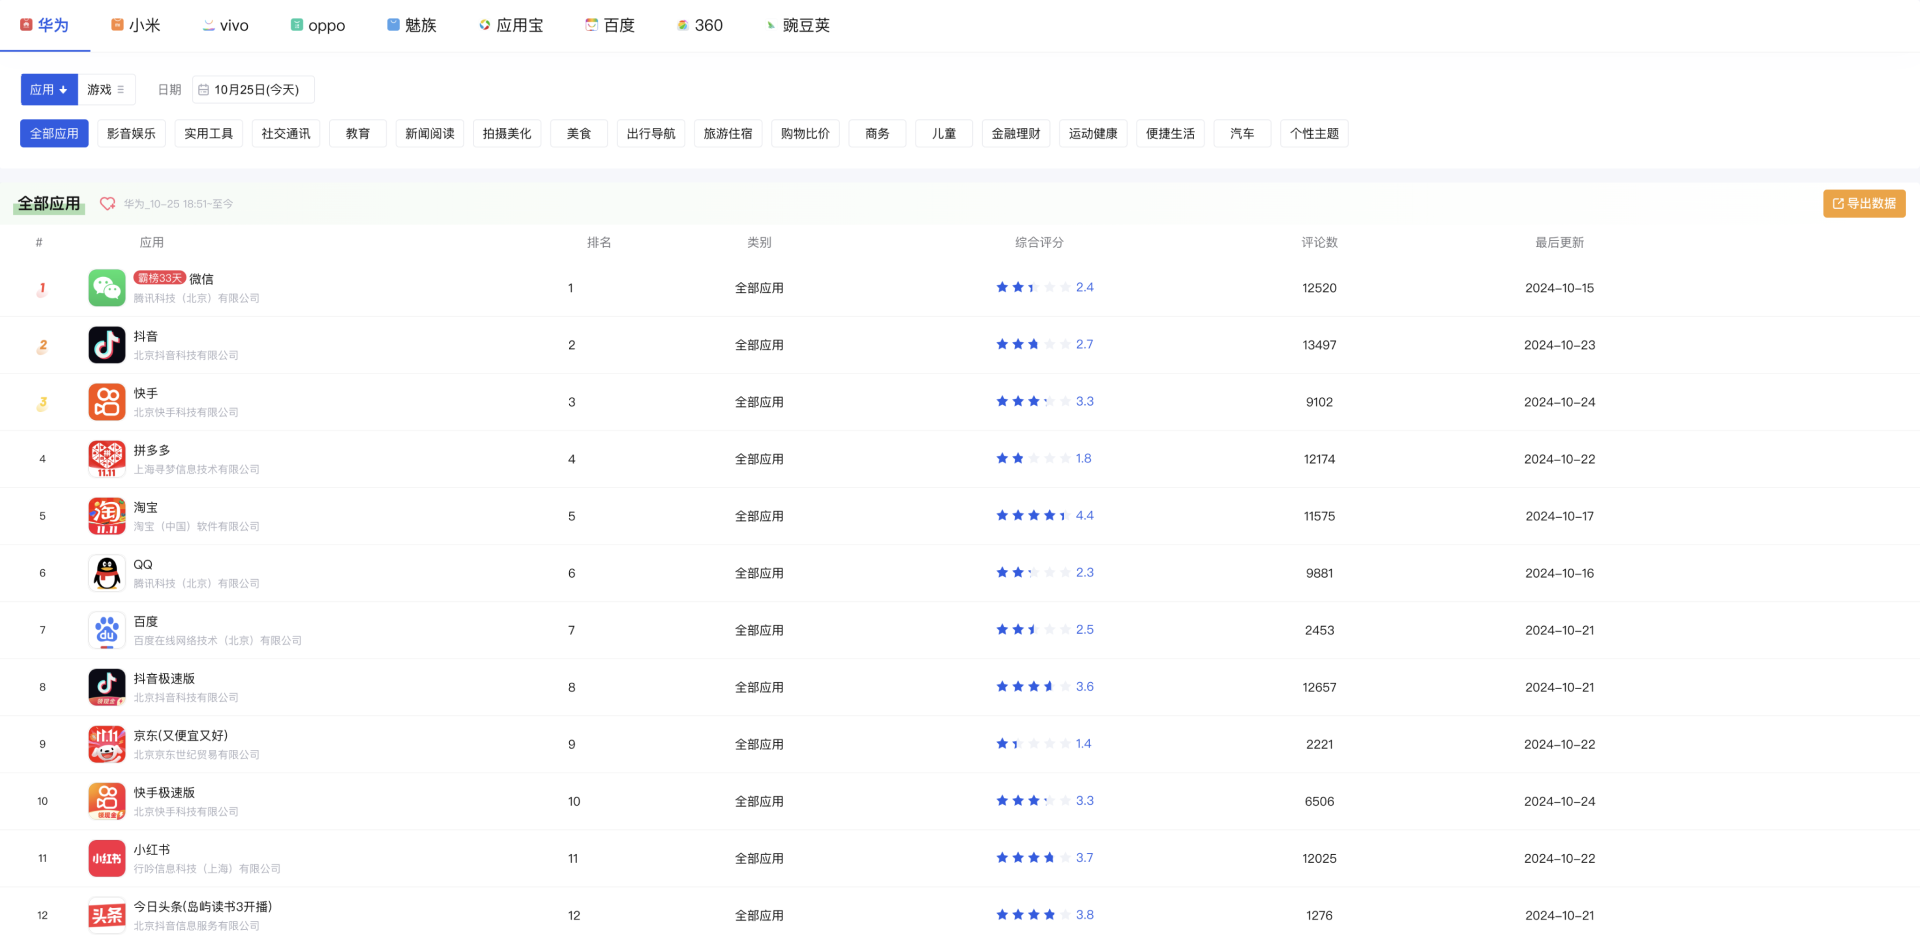Viewport: 1920px width, 943px height.
Task: Click the 评论数 column header
Action: click(x=1319, y=242)
